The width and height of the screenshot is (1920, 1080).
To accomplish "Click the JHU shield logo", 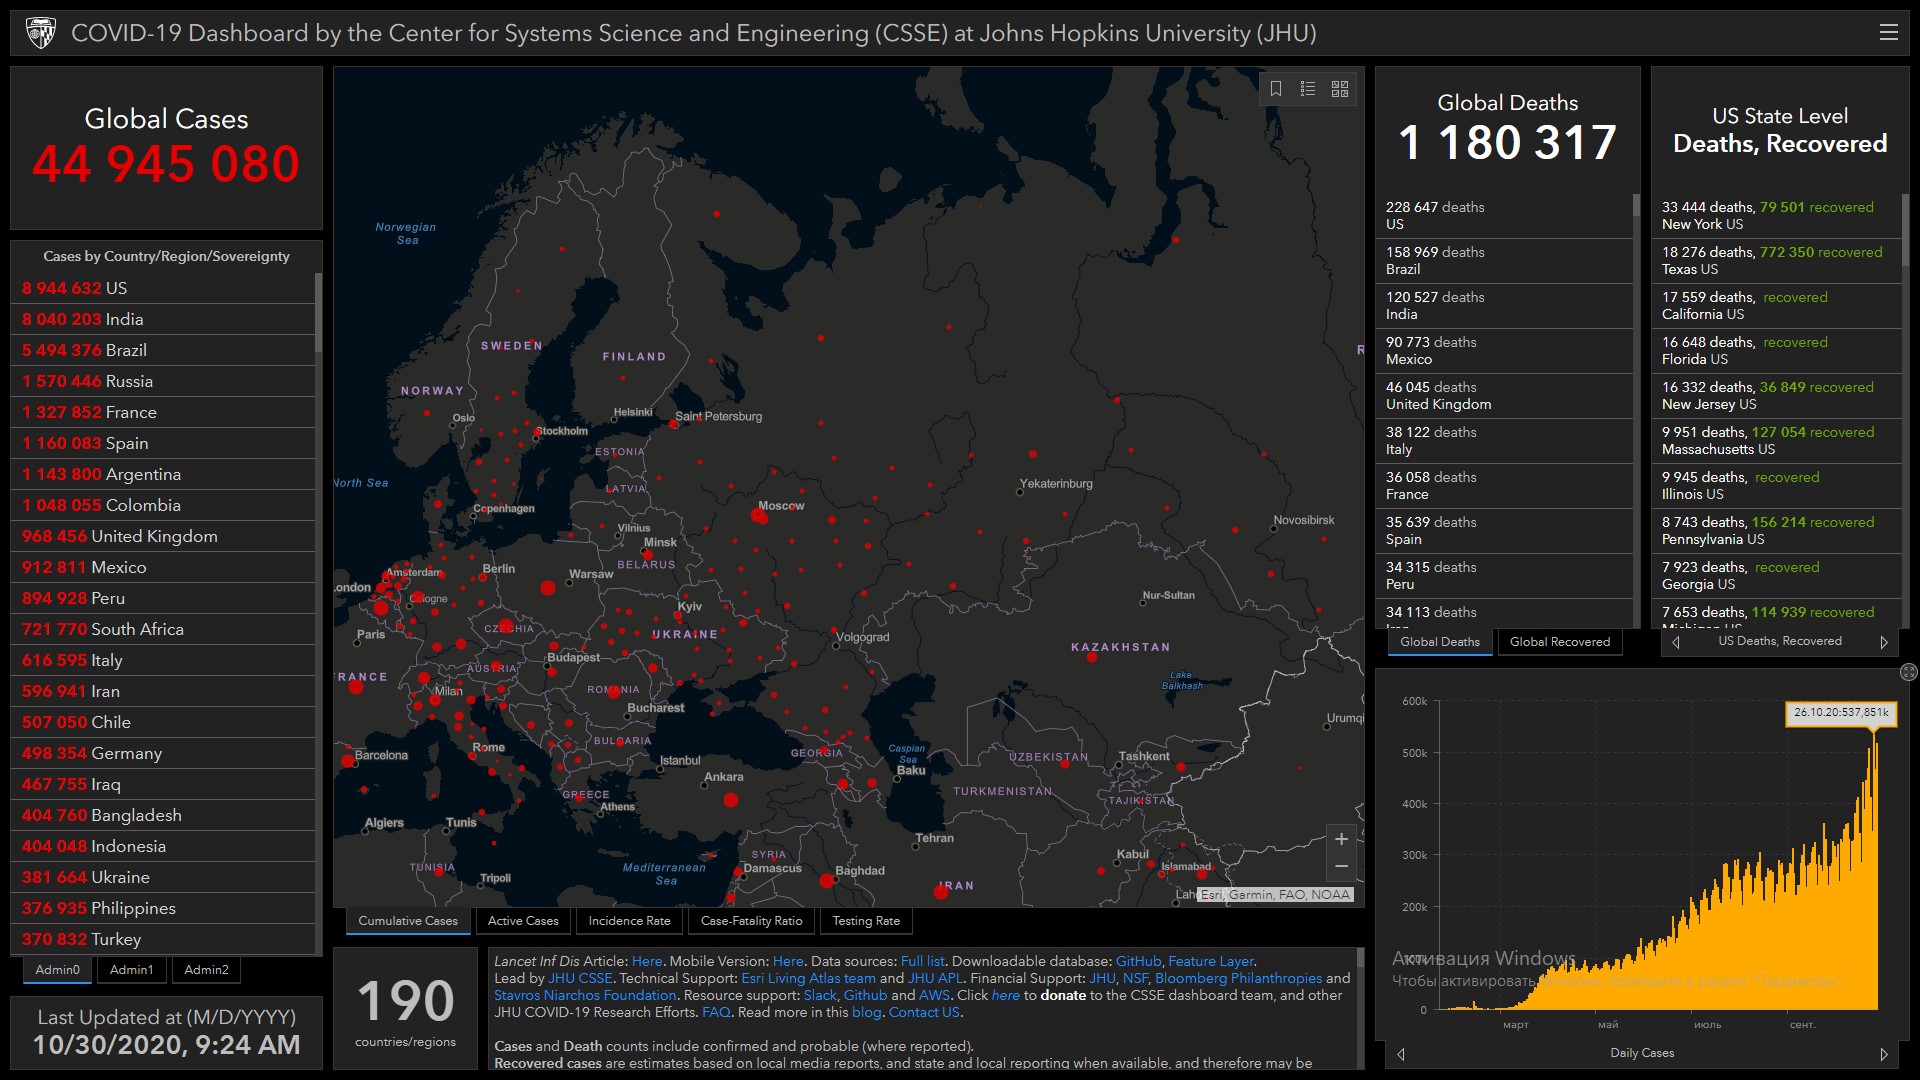I will [x=41, y=33].
